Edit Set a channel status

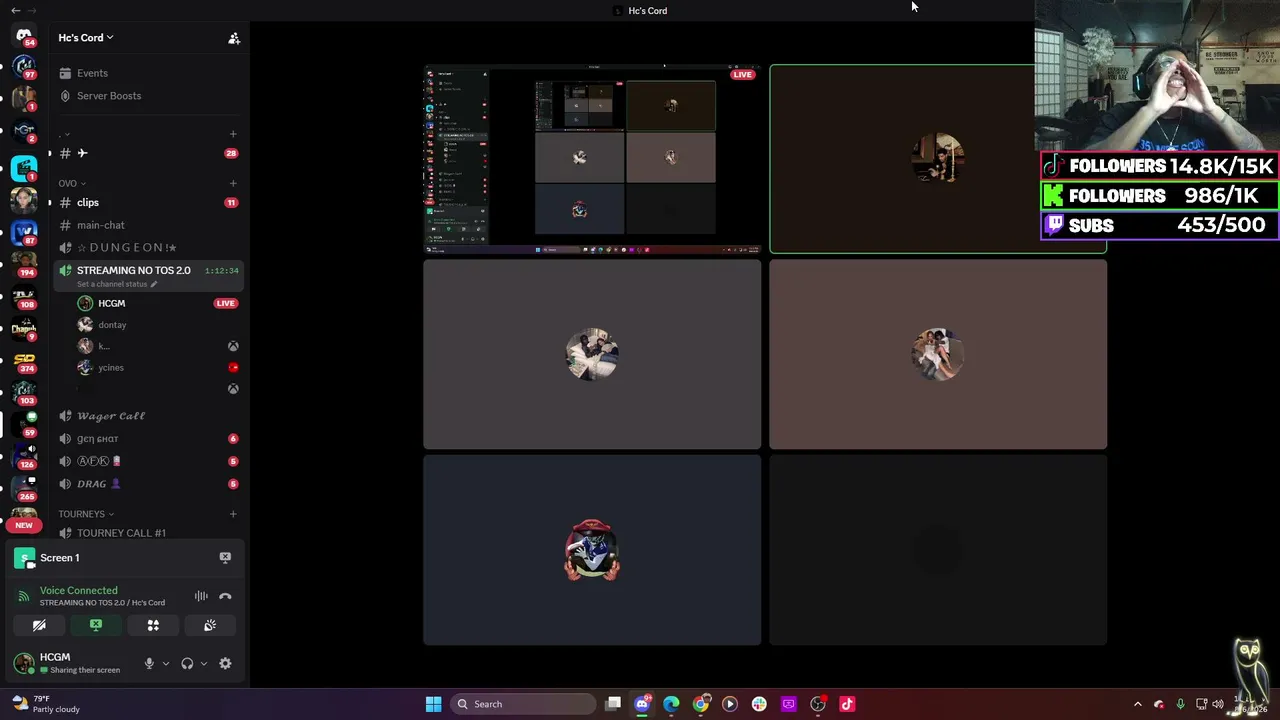[117, 284]
